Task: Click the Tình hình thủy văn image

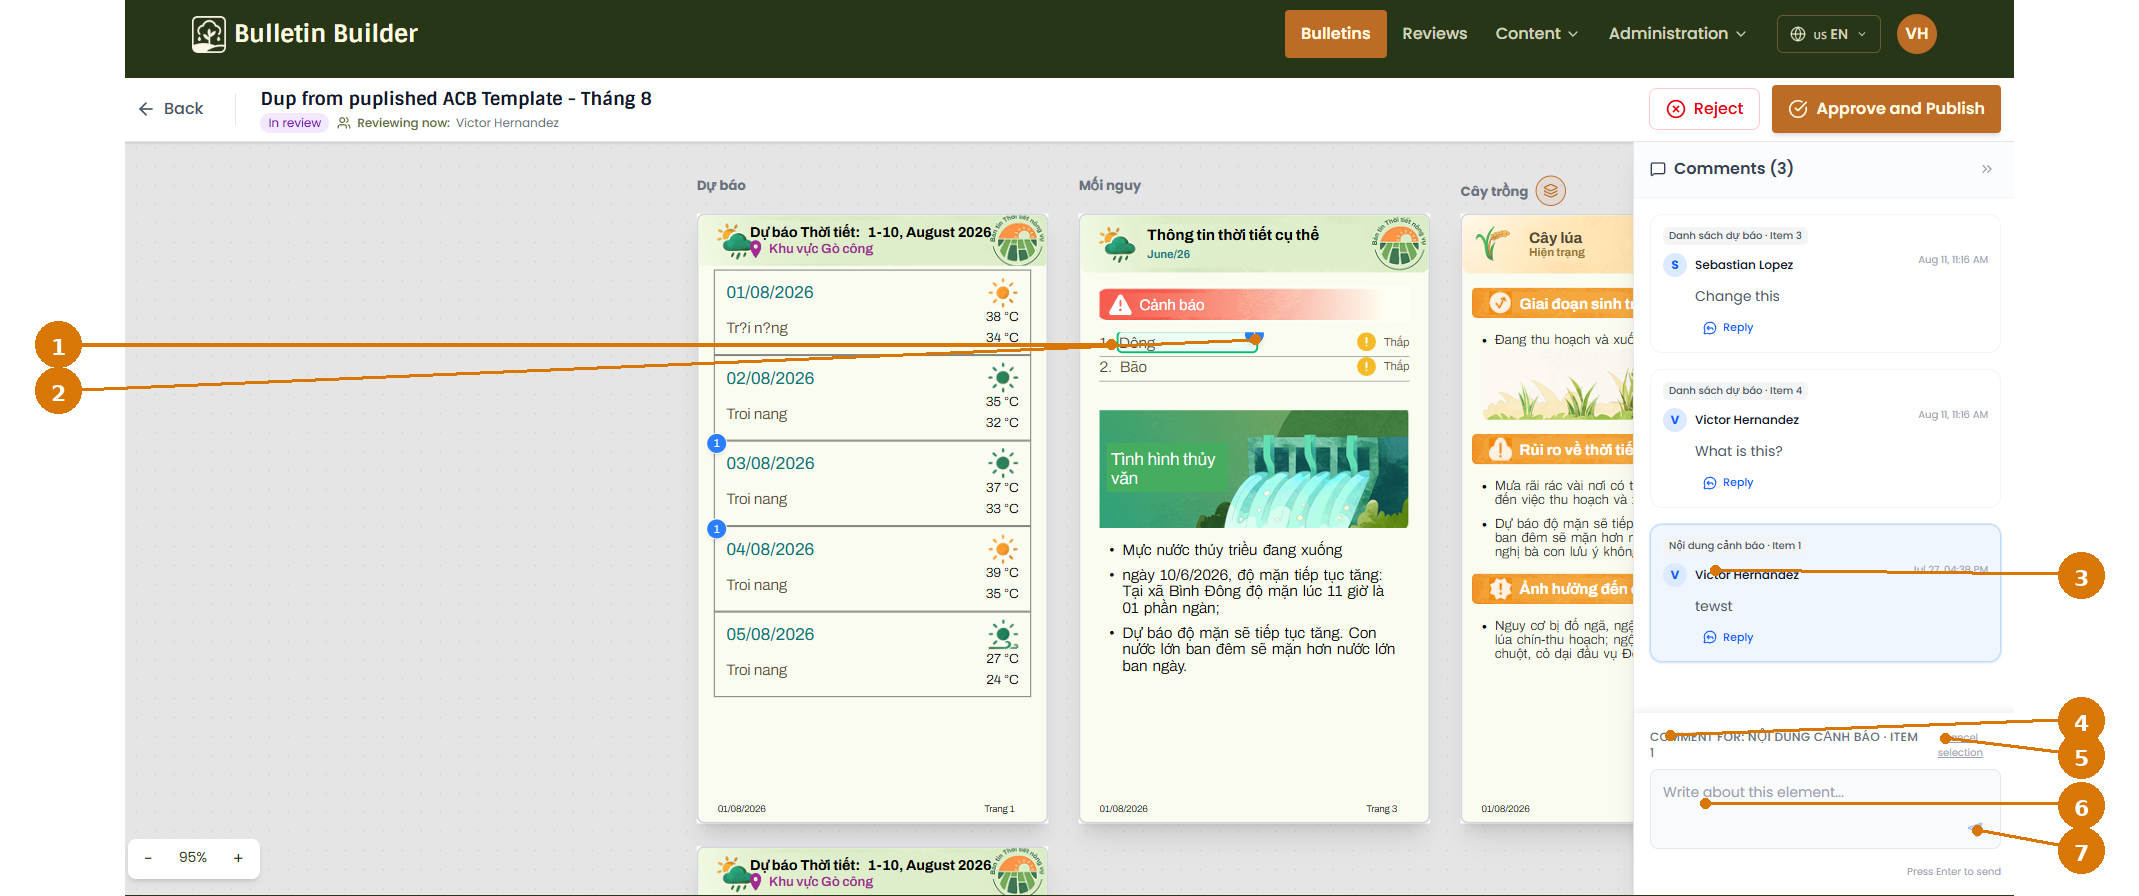Action: [x=1253, y=469]
